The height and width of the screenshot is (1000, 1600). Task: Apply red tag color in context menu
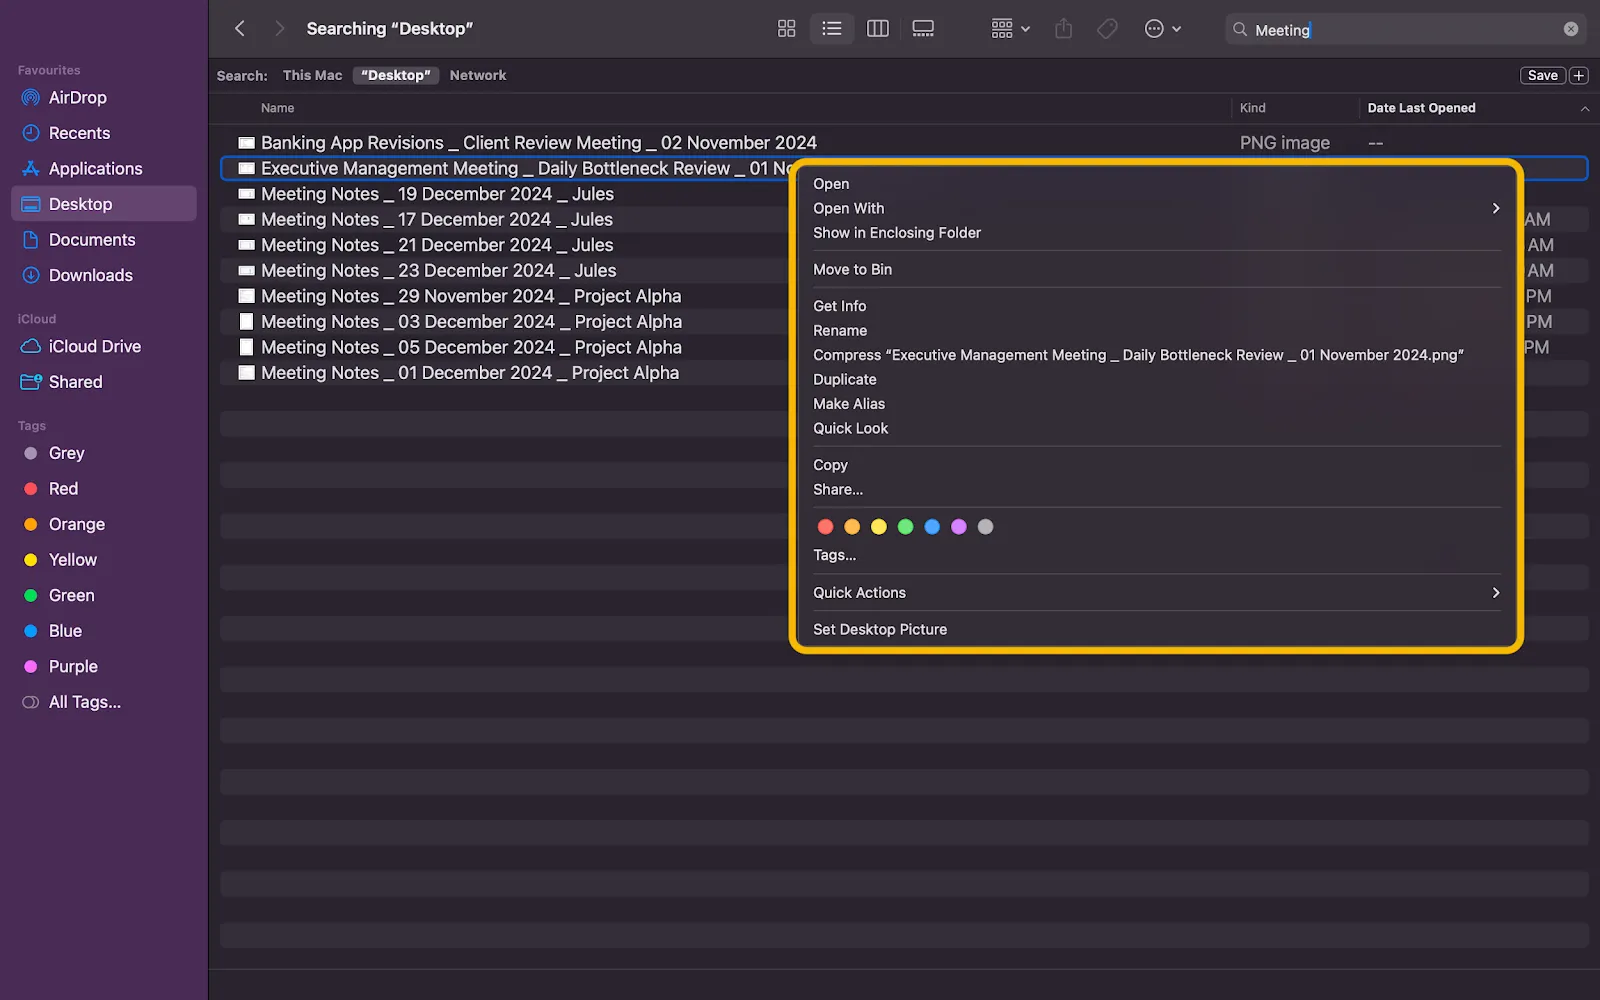[x=825, y=527]
